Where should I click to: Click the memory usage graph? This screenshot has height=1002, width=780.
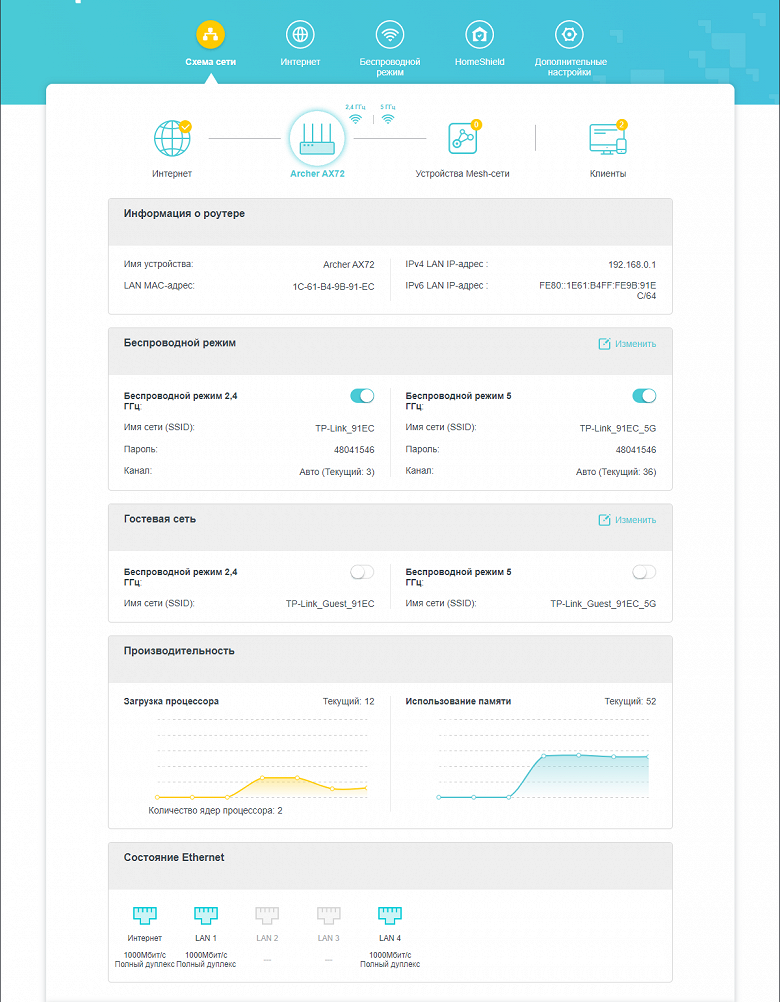[544, 759]
